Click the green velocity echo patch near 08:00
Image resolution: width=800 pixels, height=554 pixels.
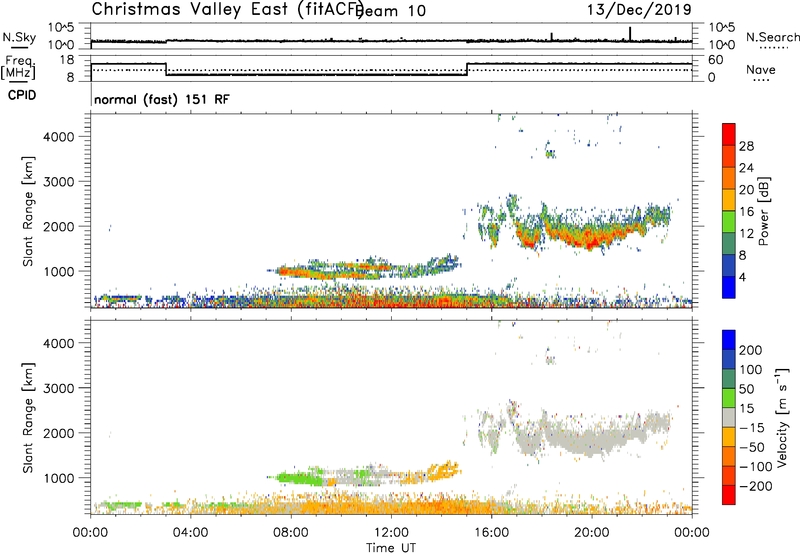[x=298, y=478]
